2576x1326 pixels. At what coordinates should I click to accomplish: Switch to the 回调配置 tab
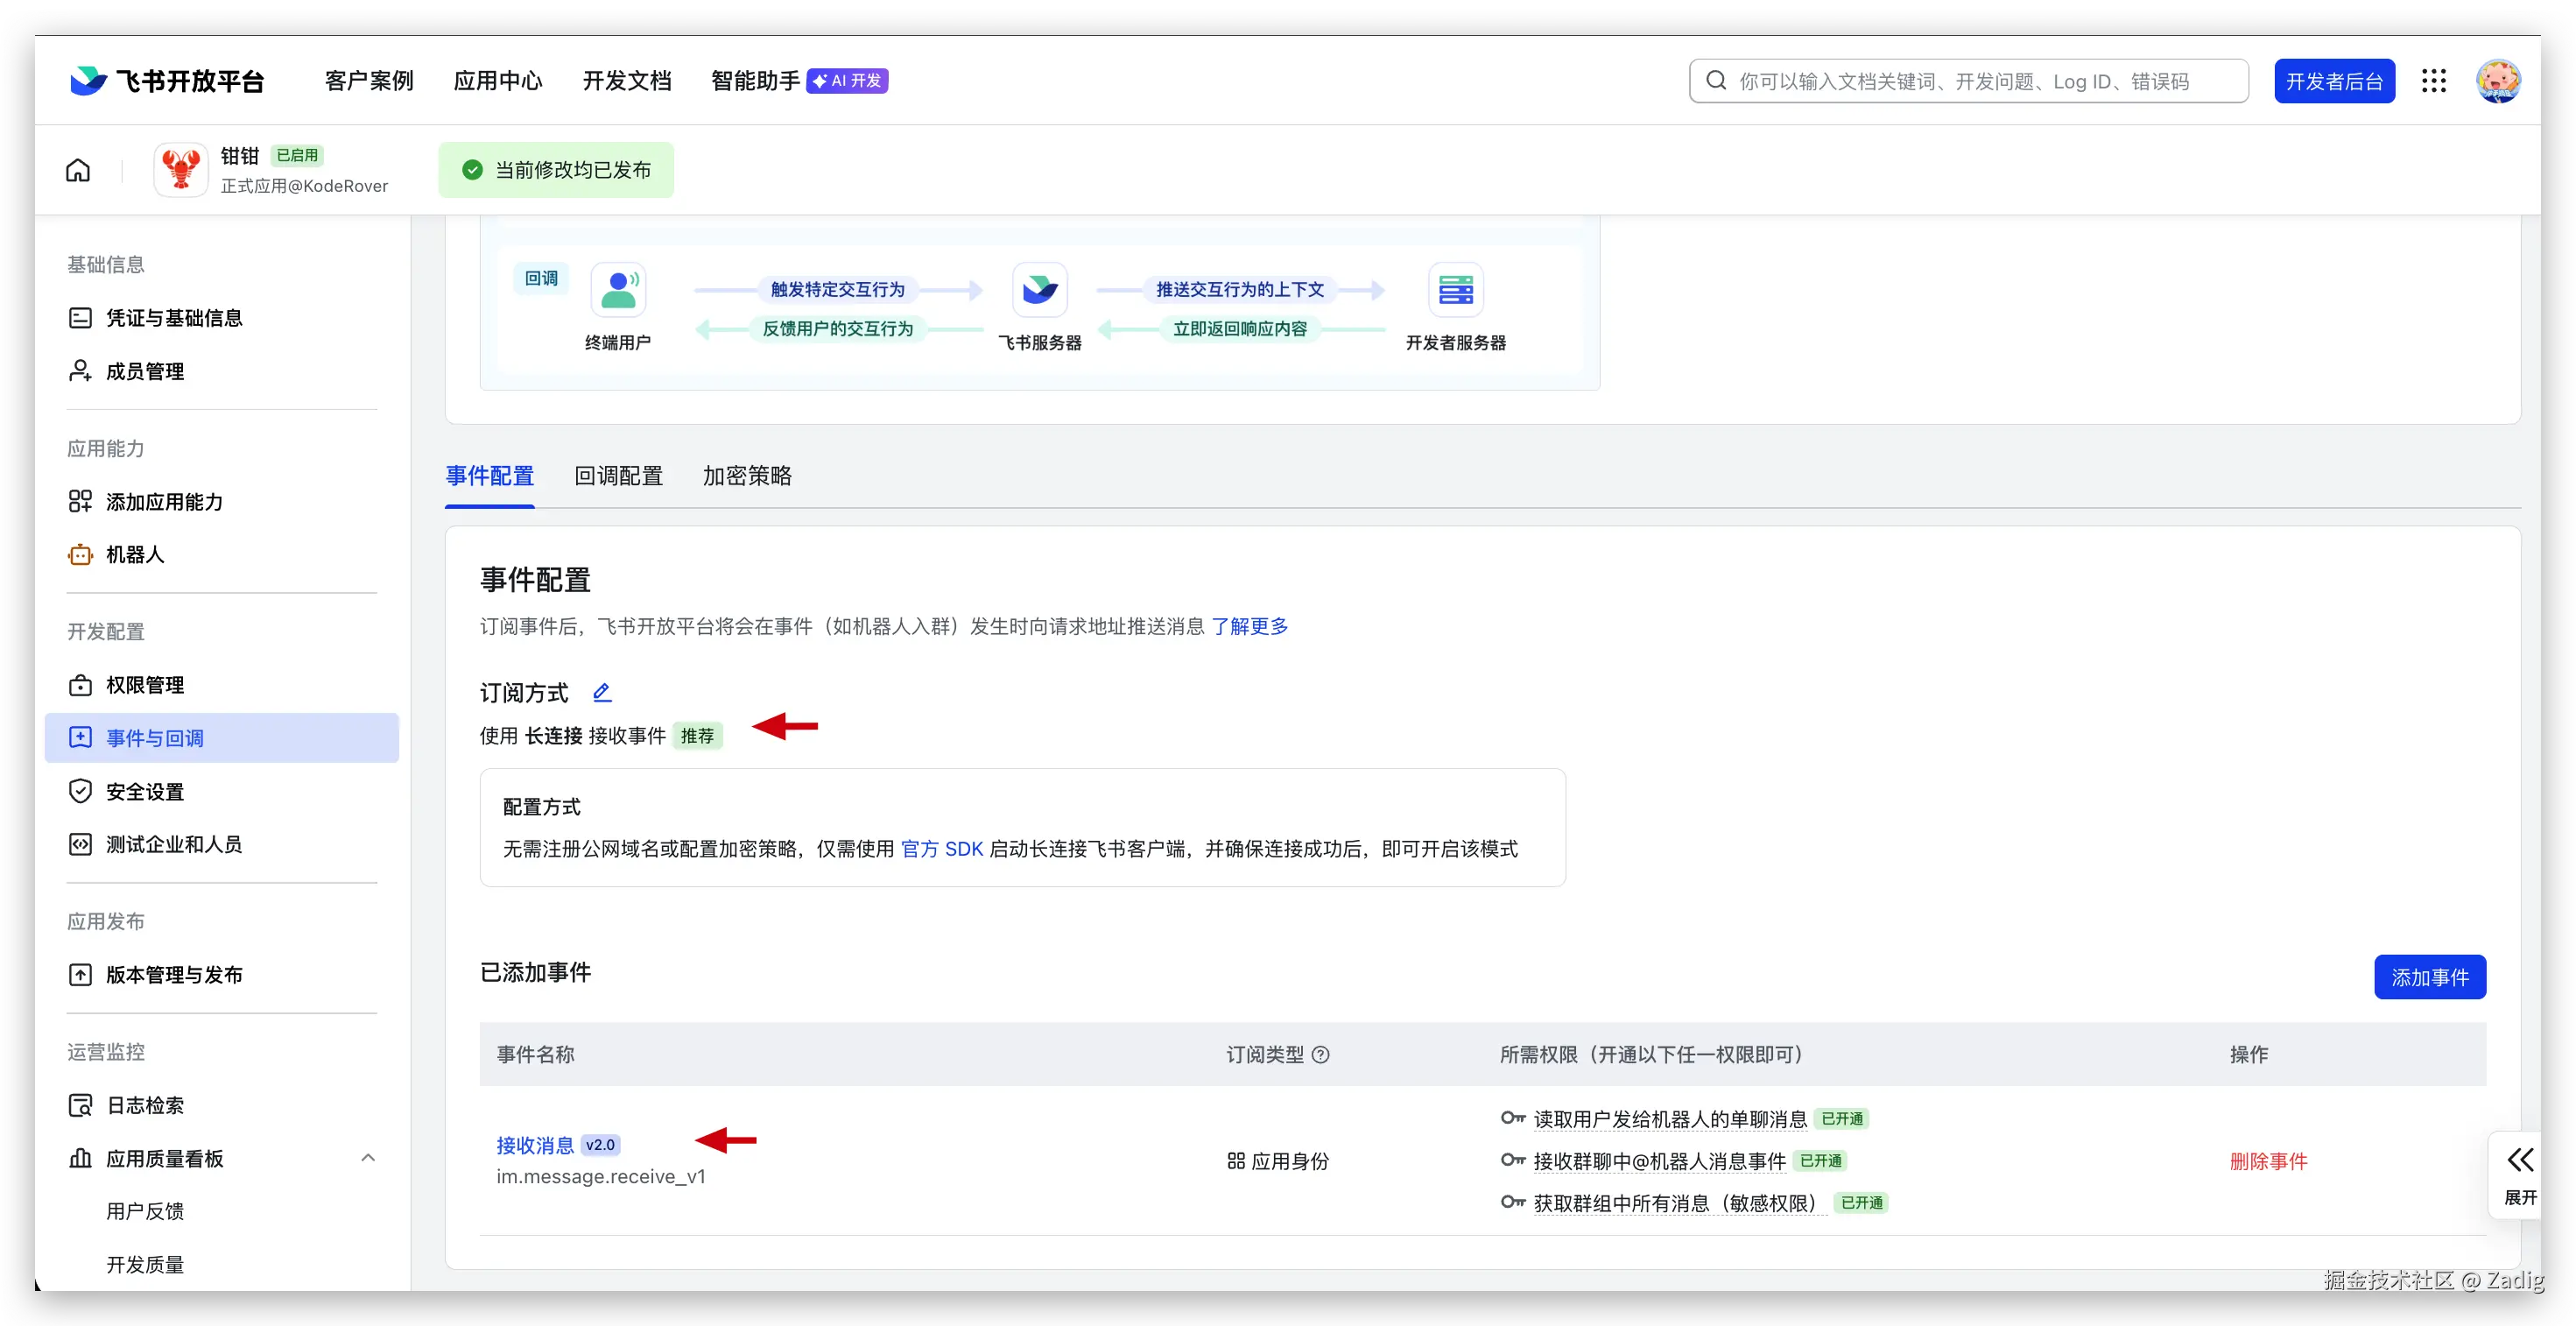(x=618, y=476)
